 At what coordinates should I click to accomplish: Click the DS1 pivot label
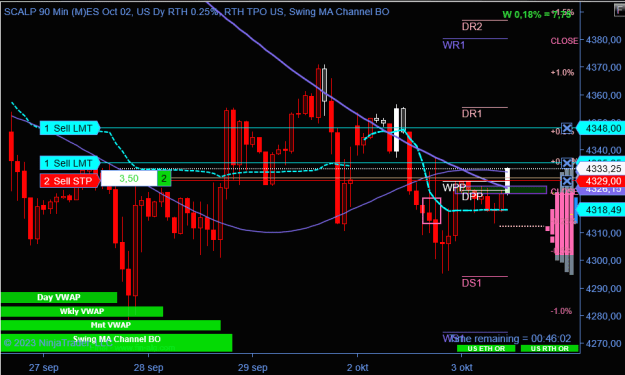pyautogui.click(x=472, y=283)
